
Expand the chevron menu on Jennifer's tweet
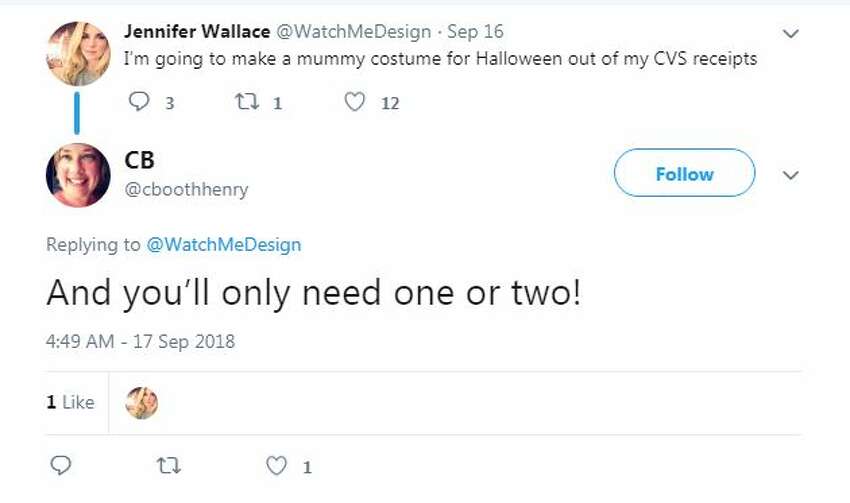[x=791, y=34]
